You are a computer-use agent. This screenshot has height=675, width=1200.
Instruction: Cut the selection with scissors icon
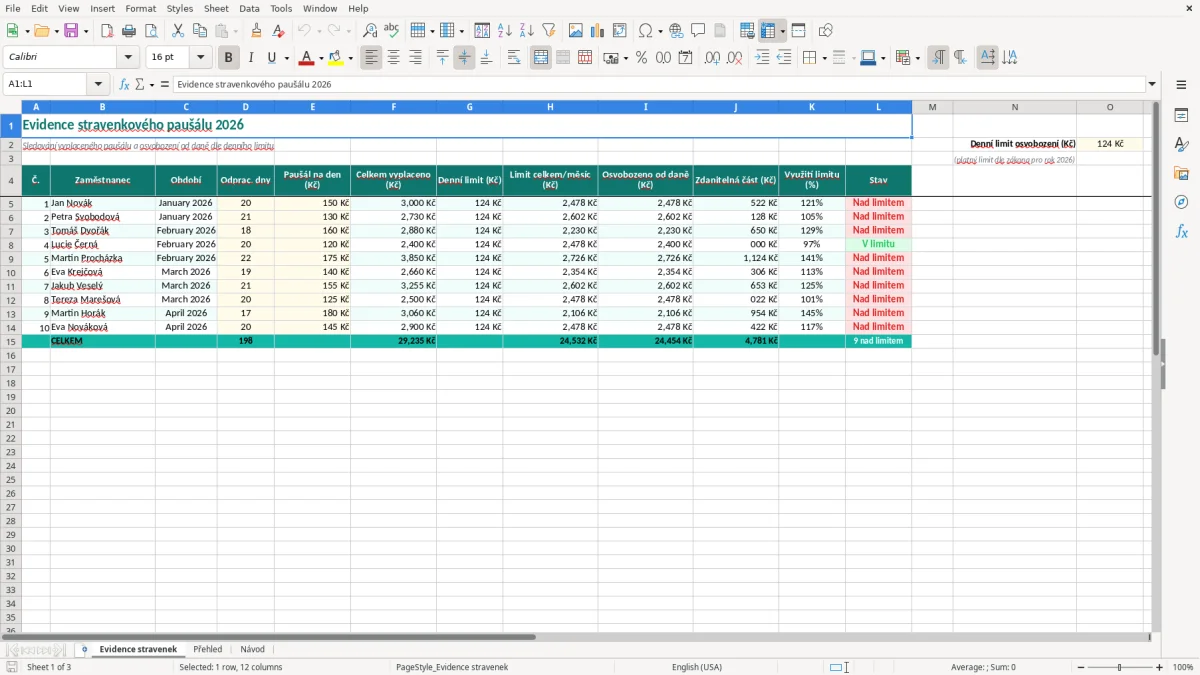point(178,31)
